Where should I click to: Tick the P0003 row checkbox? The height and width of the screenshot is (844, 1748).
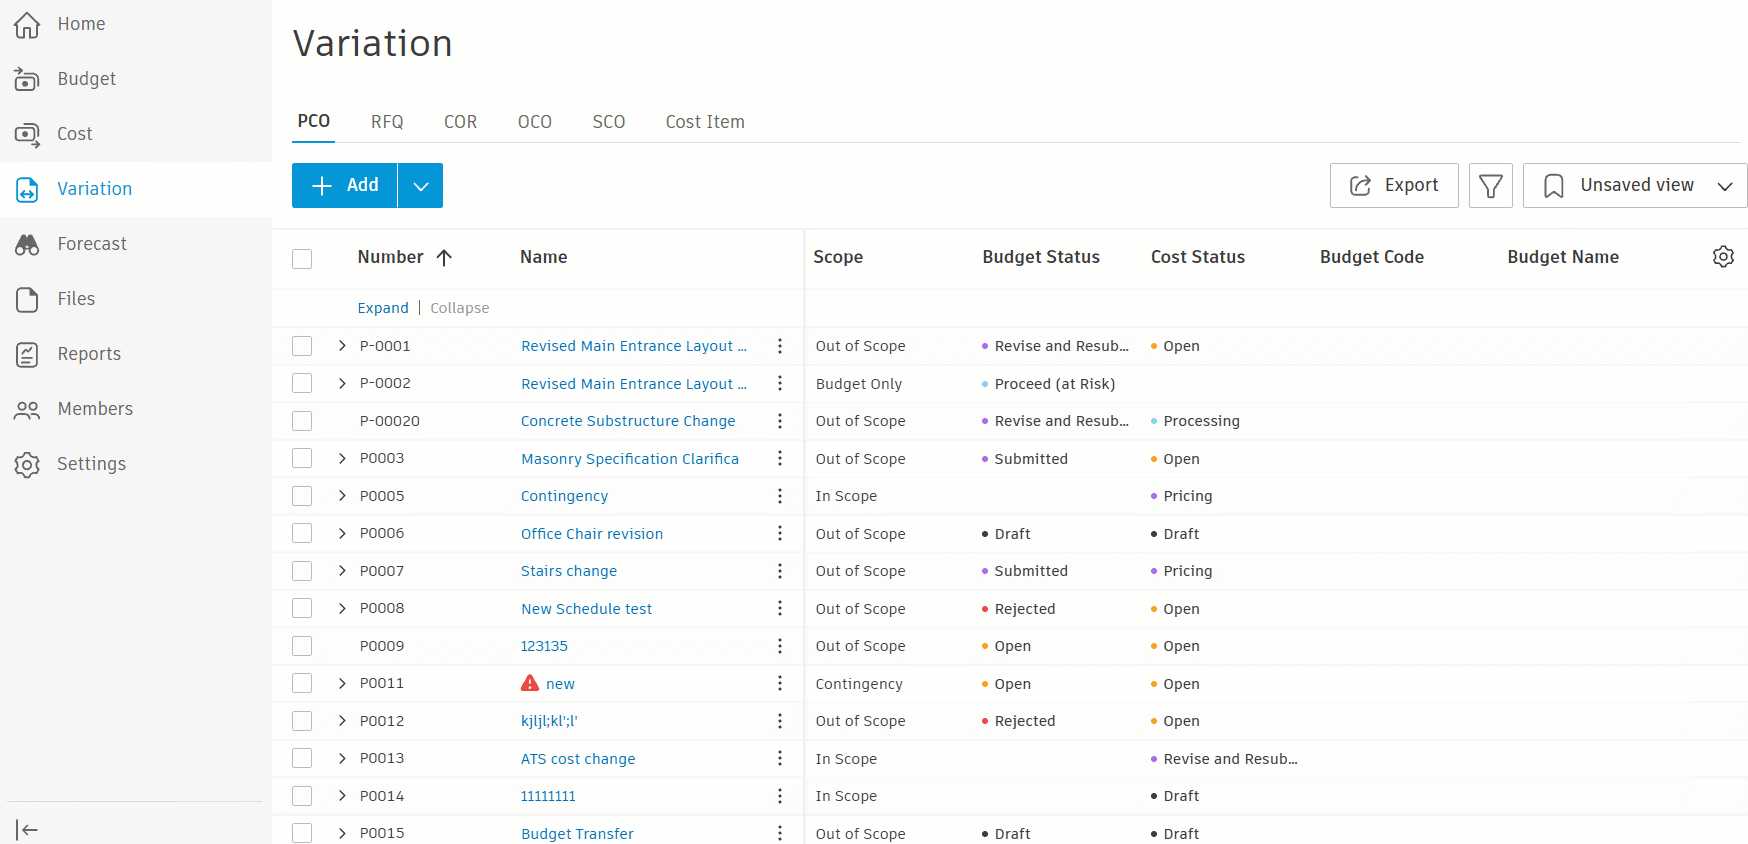[x=302, y=459]
